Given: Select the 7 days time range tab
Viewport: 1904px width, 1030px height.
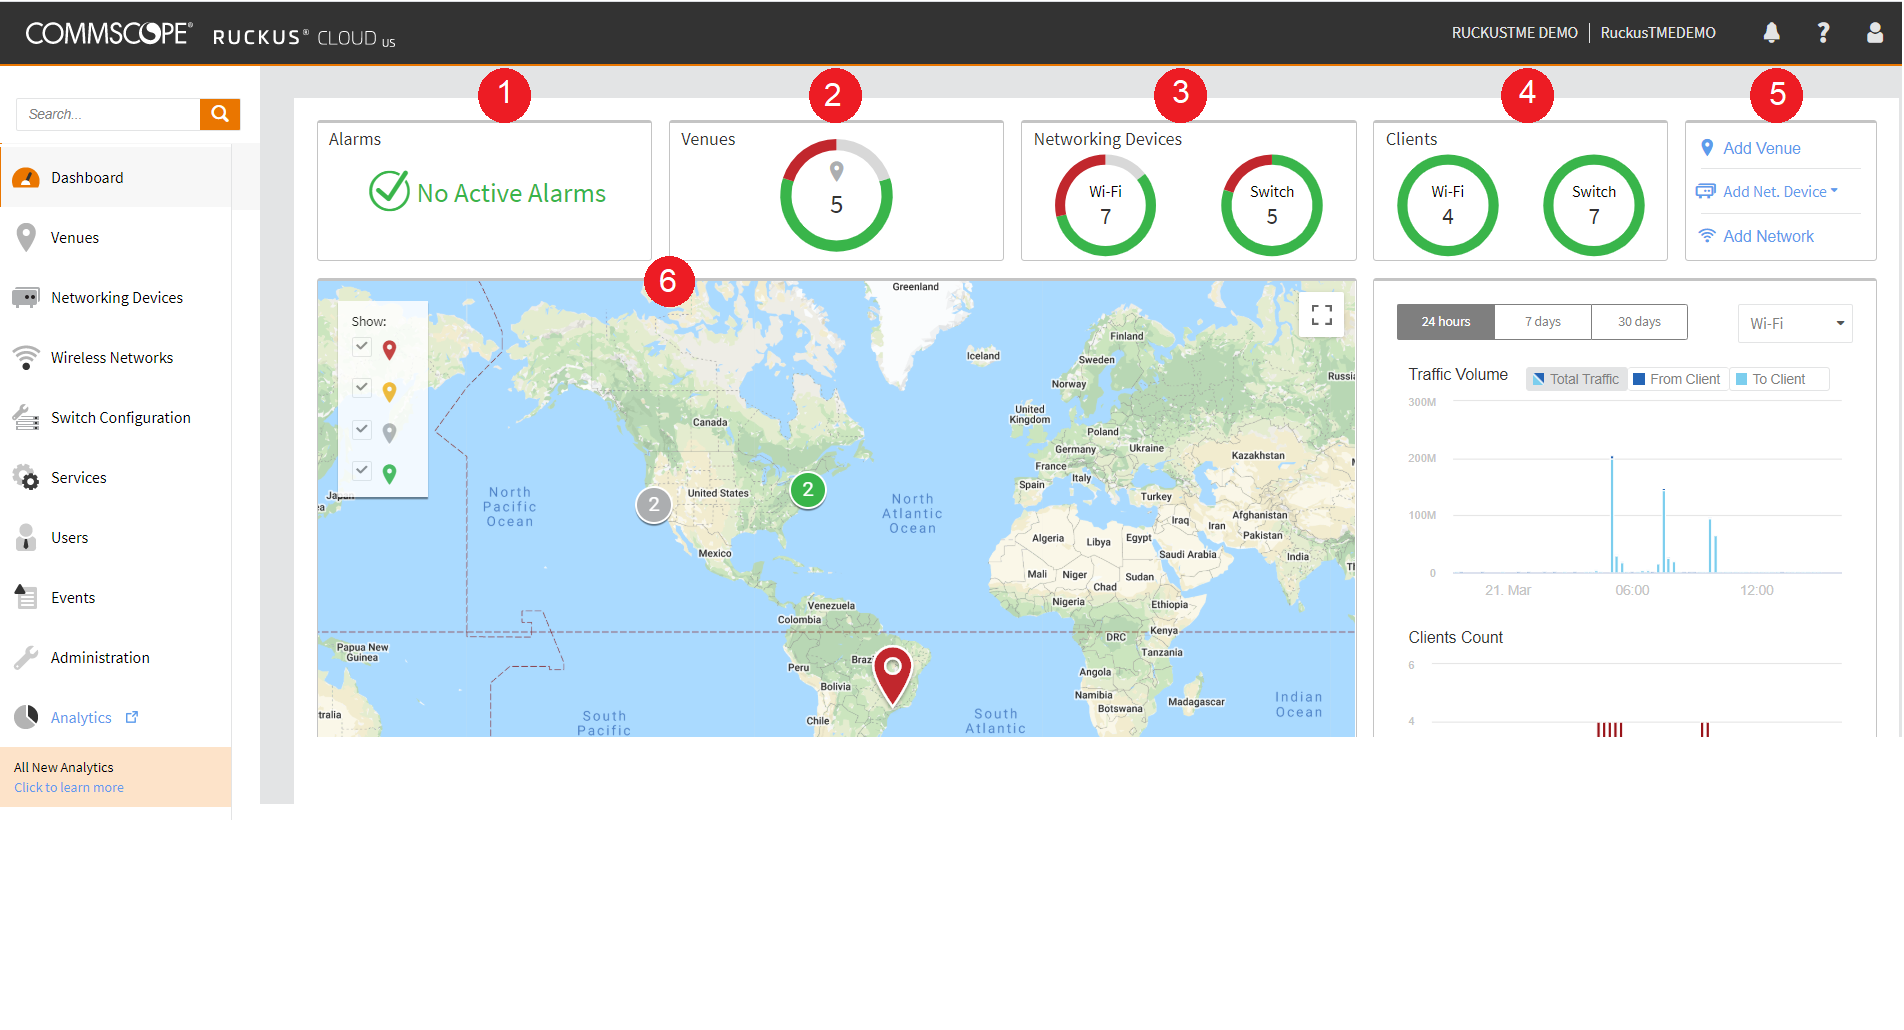Looking at the screenshot, I should (x=1542, y=322).
